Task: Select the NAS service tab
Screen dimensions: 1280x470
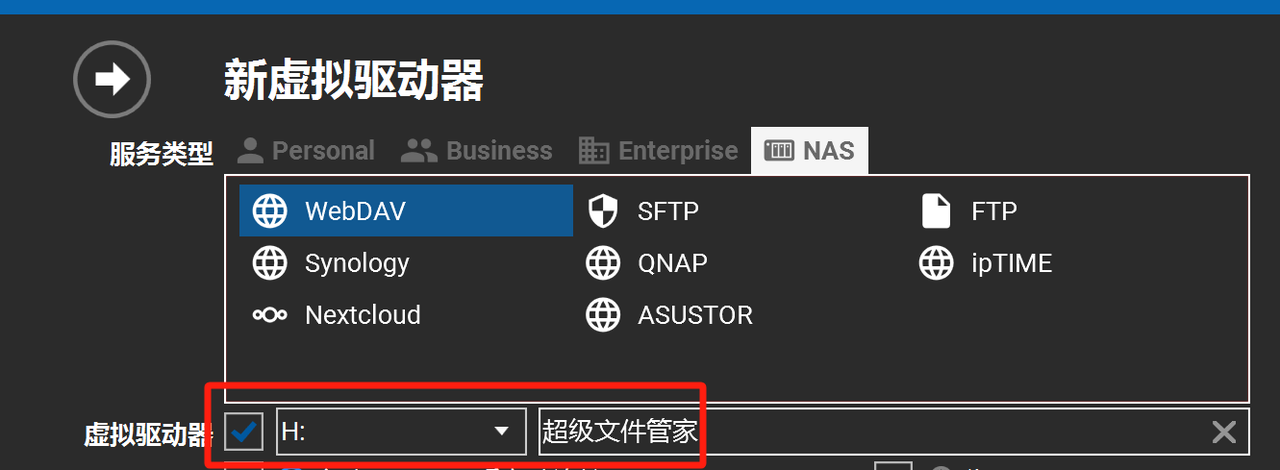Action: (809, 151)
